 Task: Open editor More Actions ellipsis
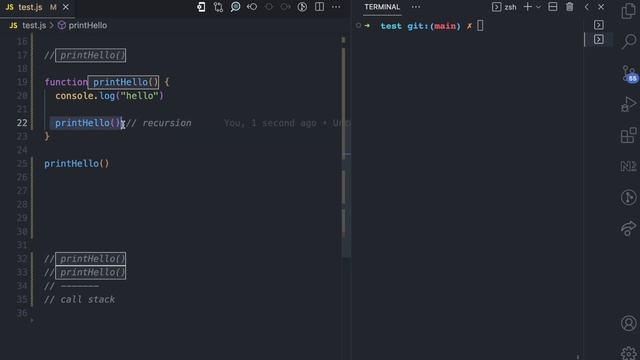point(336,7)
